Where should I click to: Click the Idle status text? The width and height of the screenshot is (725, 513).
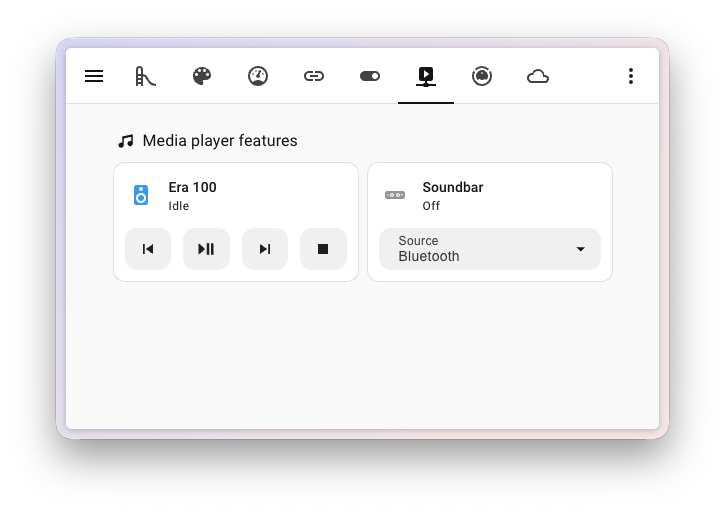(x=178, y=206)
